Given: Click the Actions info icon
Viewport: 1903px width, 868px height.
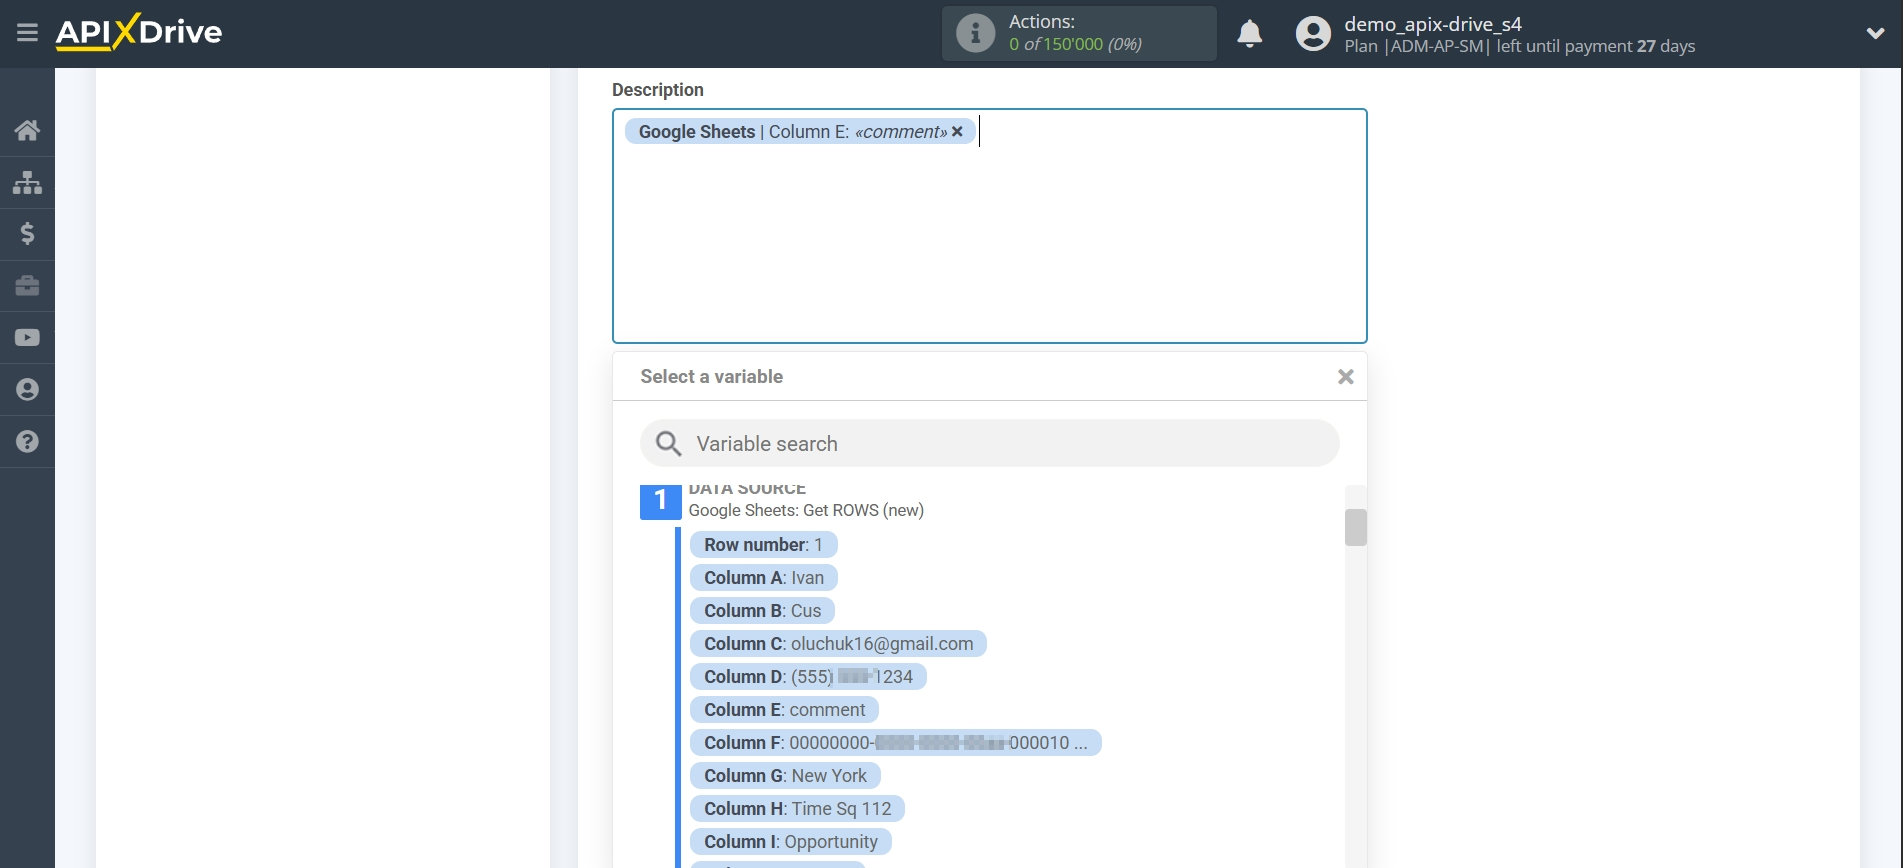Looking at the screenshot, I should 975,33.
